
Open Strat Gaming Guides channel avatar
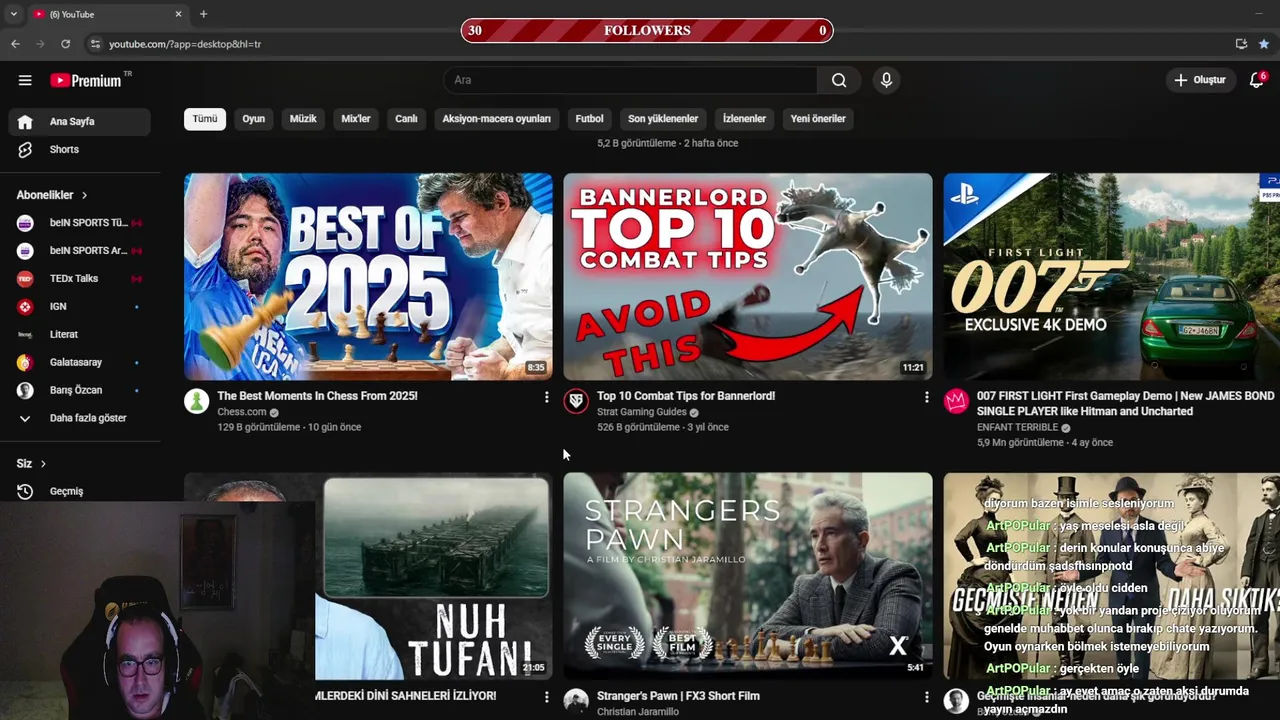(576, 402)
